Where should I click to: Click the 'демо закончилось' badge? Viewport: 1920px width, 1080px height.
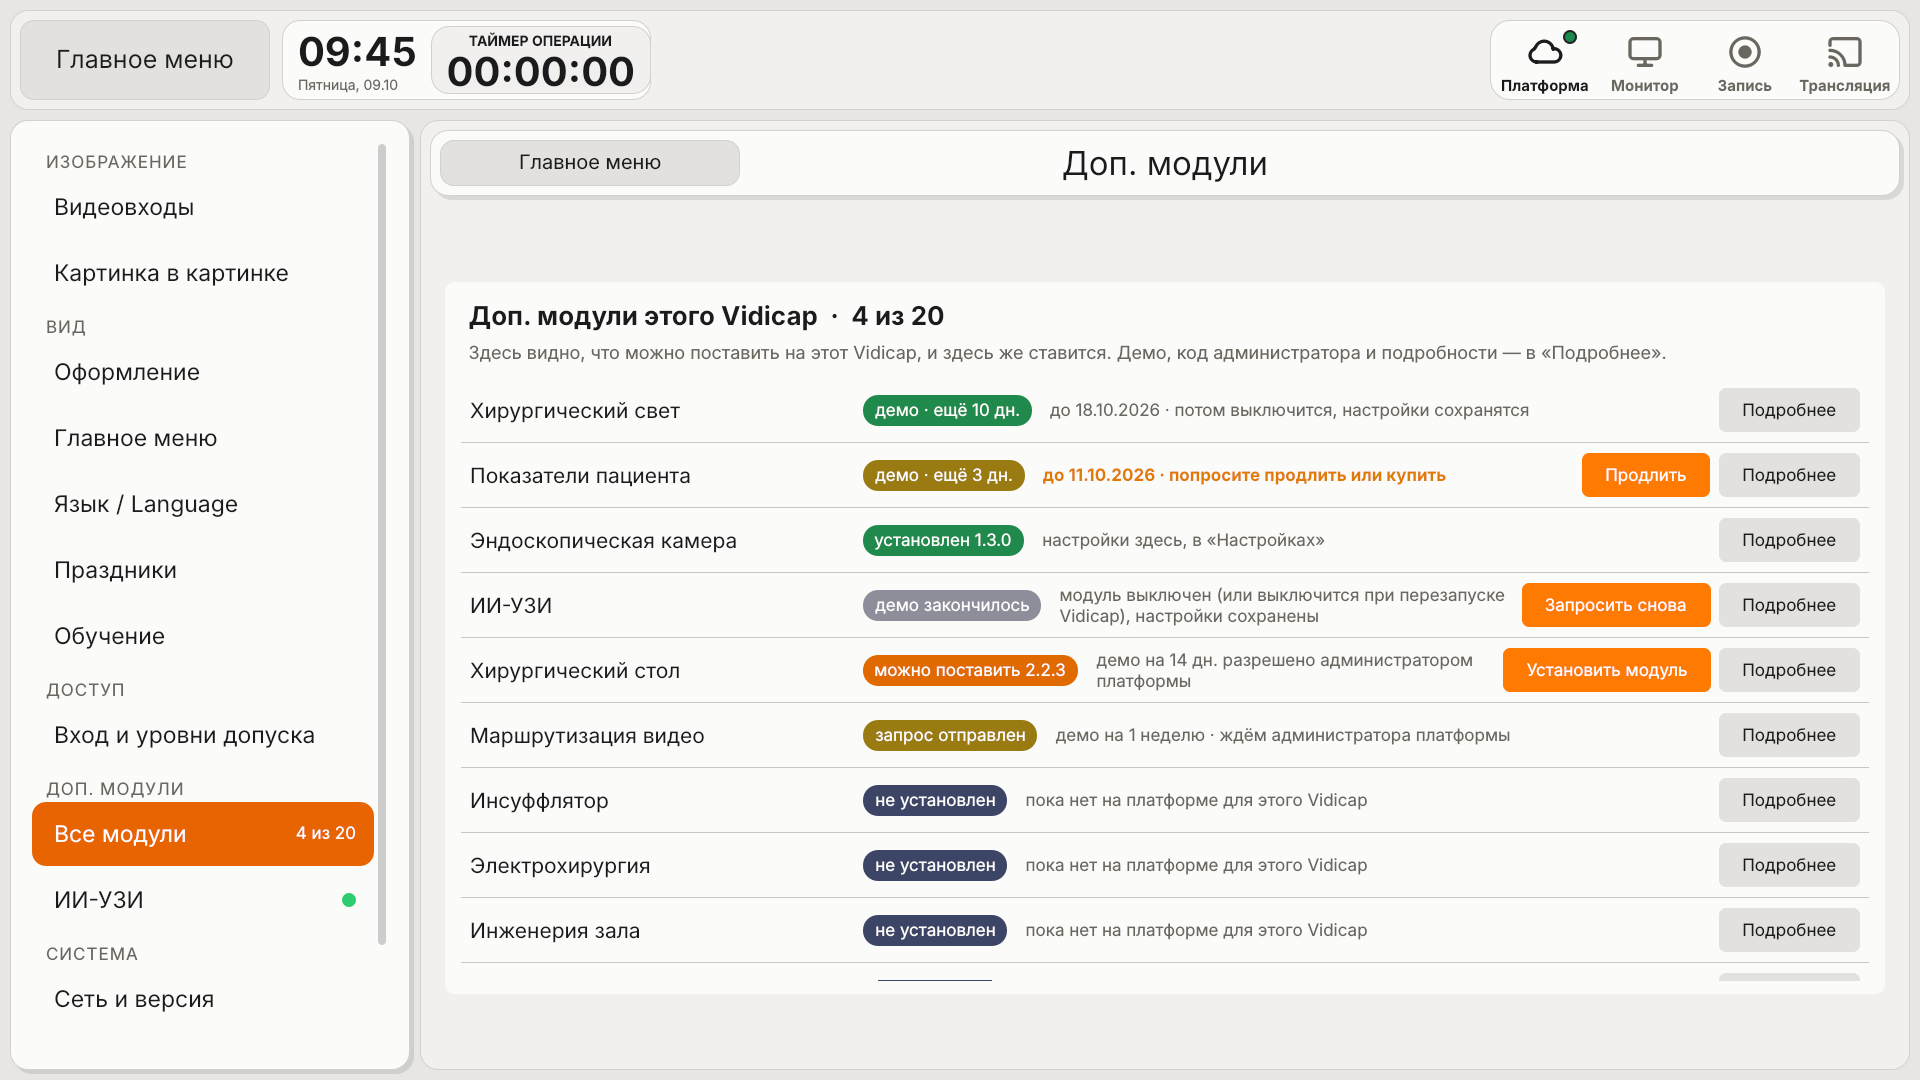[x=951, y=605]
